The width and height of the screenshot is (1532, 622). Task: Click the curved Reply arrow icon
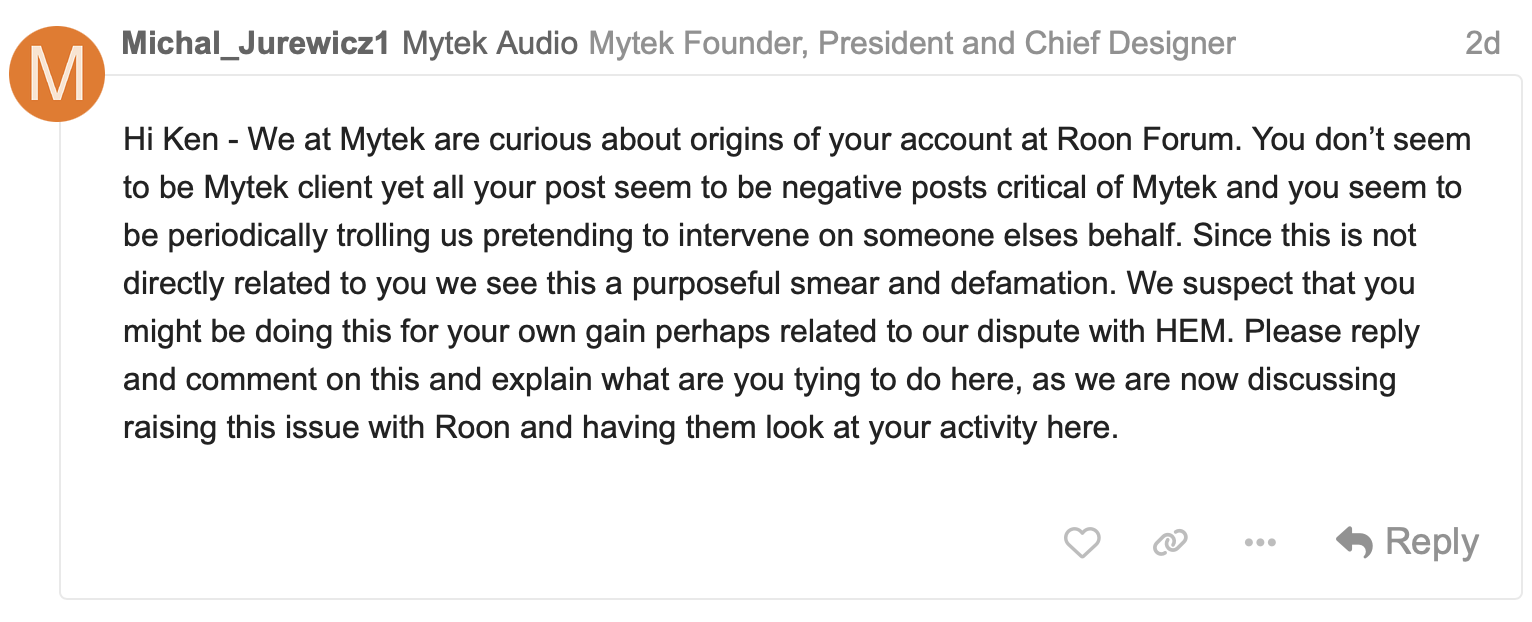[1354, 543]
